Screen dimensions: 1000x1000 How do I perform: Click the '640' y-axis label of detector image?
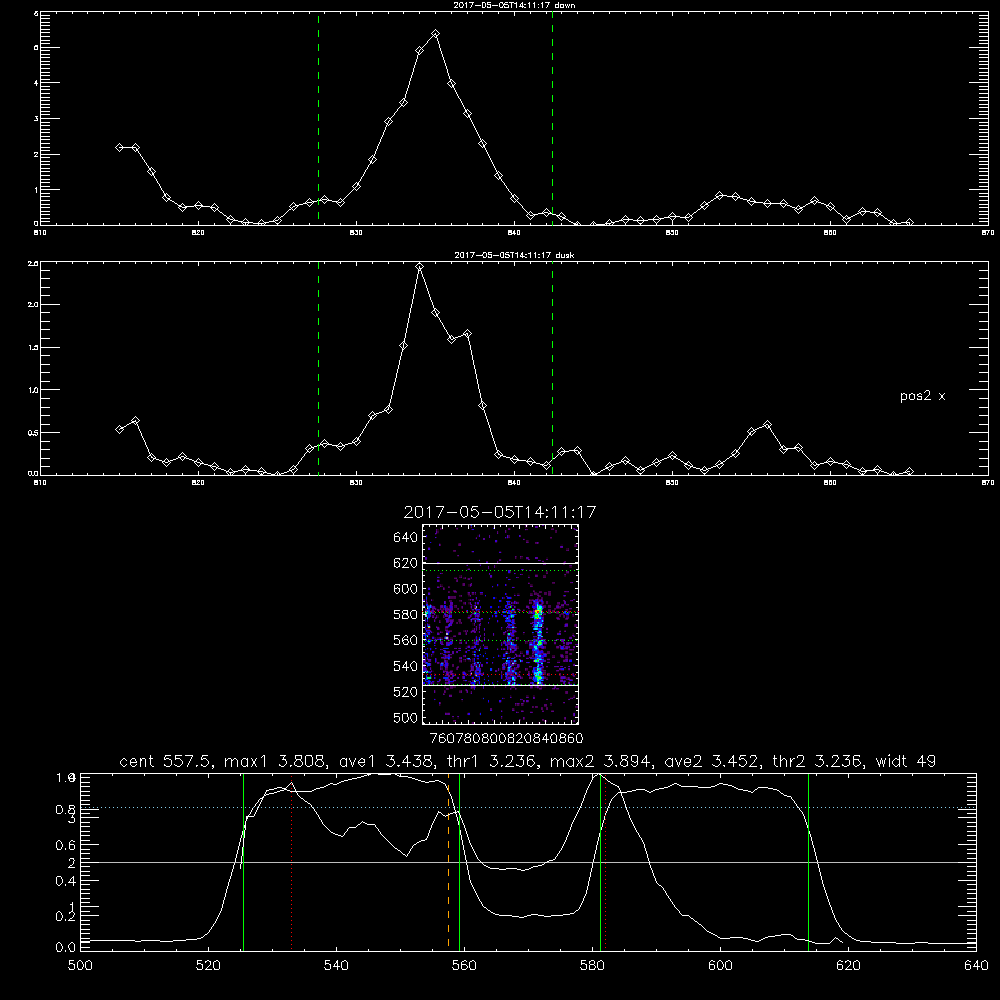pos(405,538)
